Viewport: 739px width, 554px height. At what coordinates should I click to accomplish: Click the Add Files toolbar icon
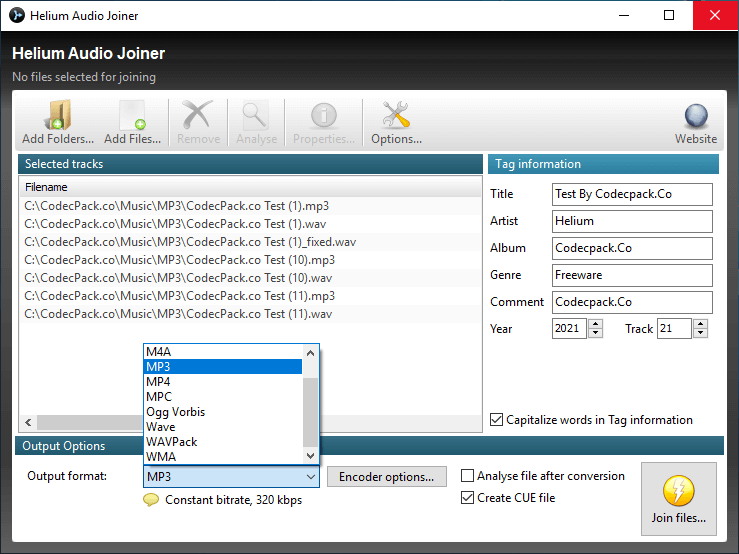132,115
